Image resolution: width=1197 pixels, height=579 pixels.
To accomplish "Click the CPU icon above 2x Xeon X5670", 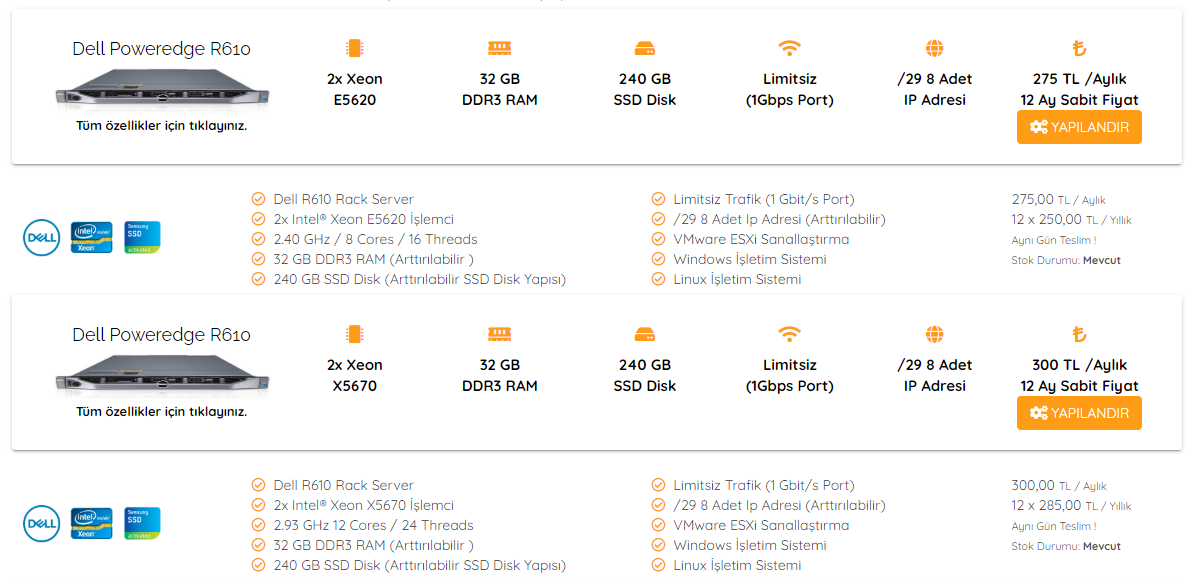I will pyautogui.click(x=354, y=335).
